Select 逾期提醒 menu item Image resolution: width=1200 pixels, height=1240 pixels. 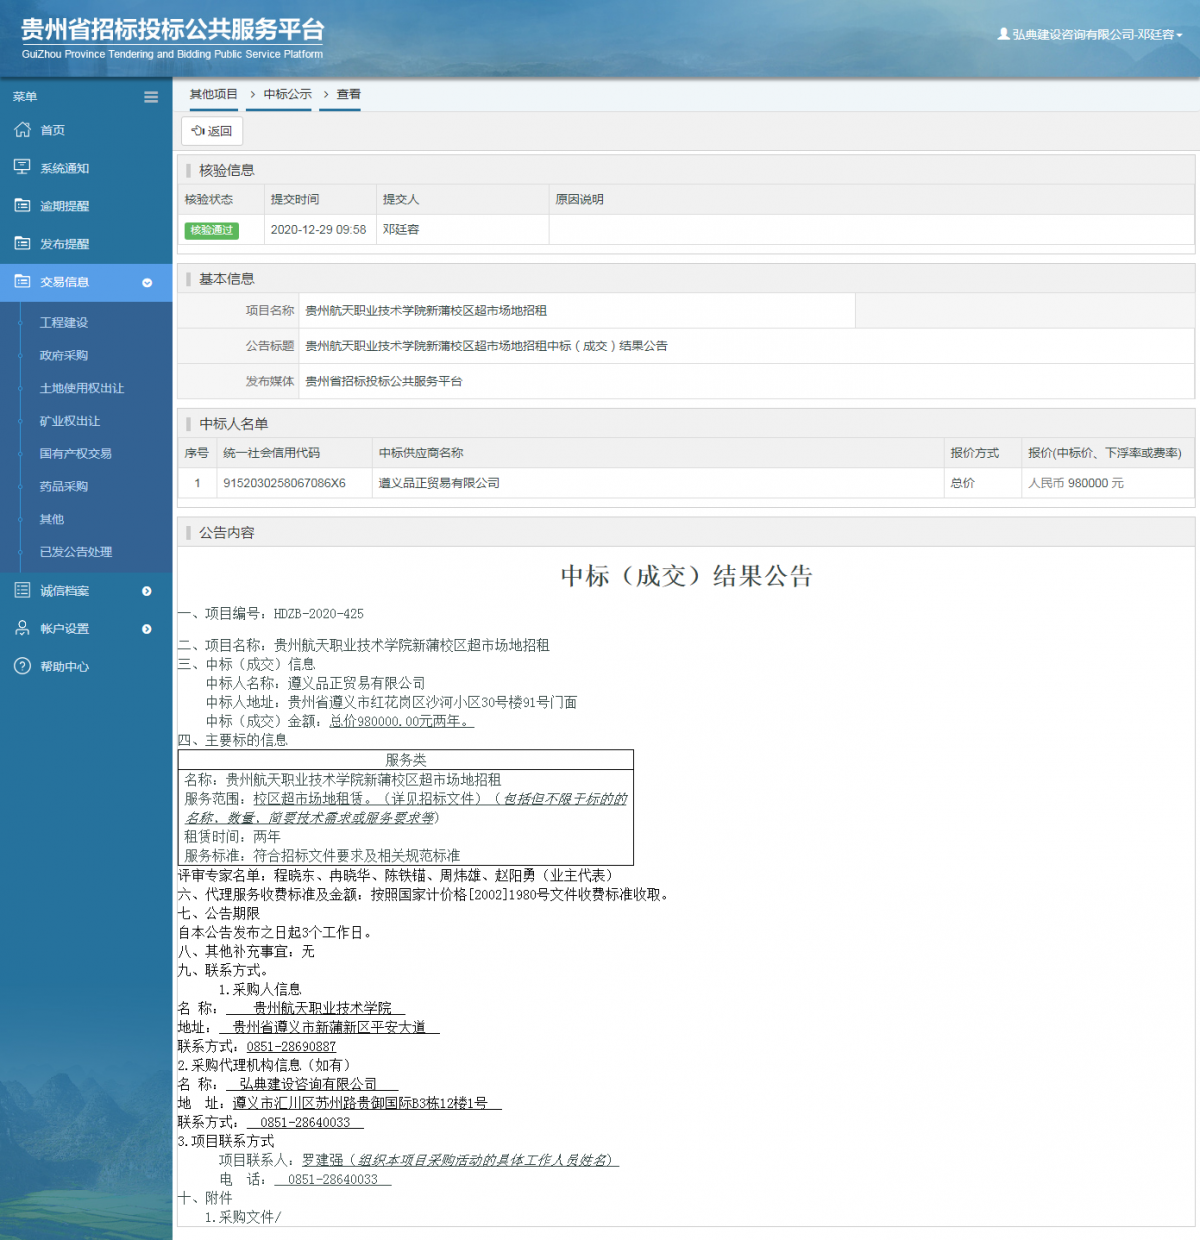point(64,206)
